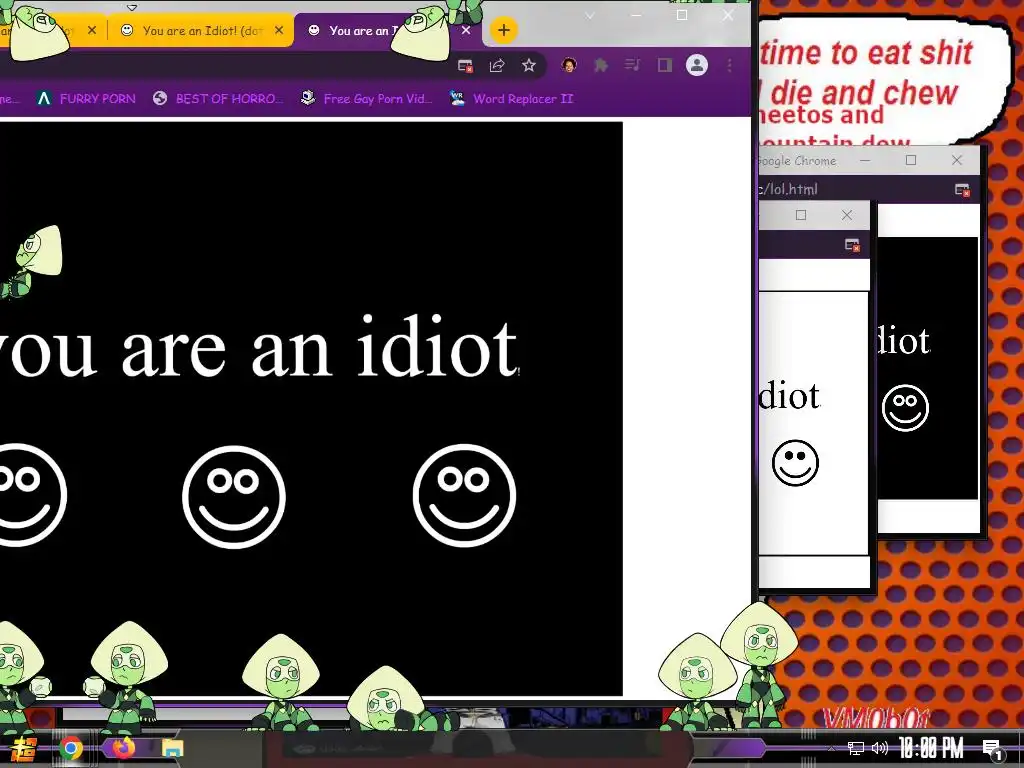Viewport: 1024px width, 768px height.
Task: Switch to the 'You are an Idiot! (dot' tab
Action: (201, 31)
